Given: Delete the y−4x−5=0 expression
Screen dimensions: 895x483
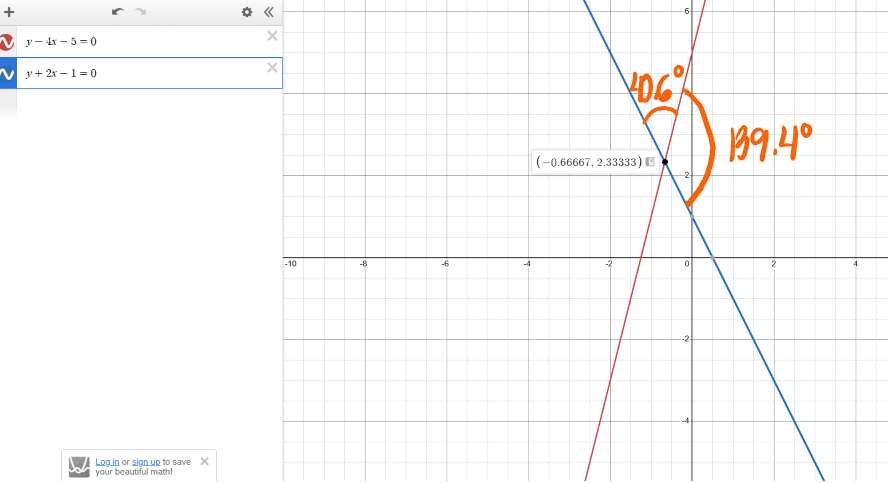Looking at the screenshot, I should pyautogui.click(x=272, y=36).
